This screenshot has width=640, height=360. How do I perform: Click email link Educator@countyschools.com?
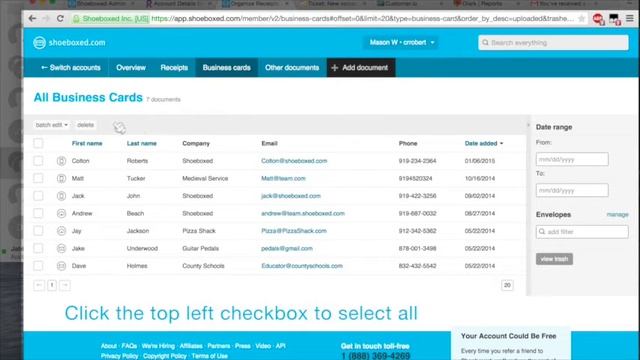302,266
